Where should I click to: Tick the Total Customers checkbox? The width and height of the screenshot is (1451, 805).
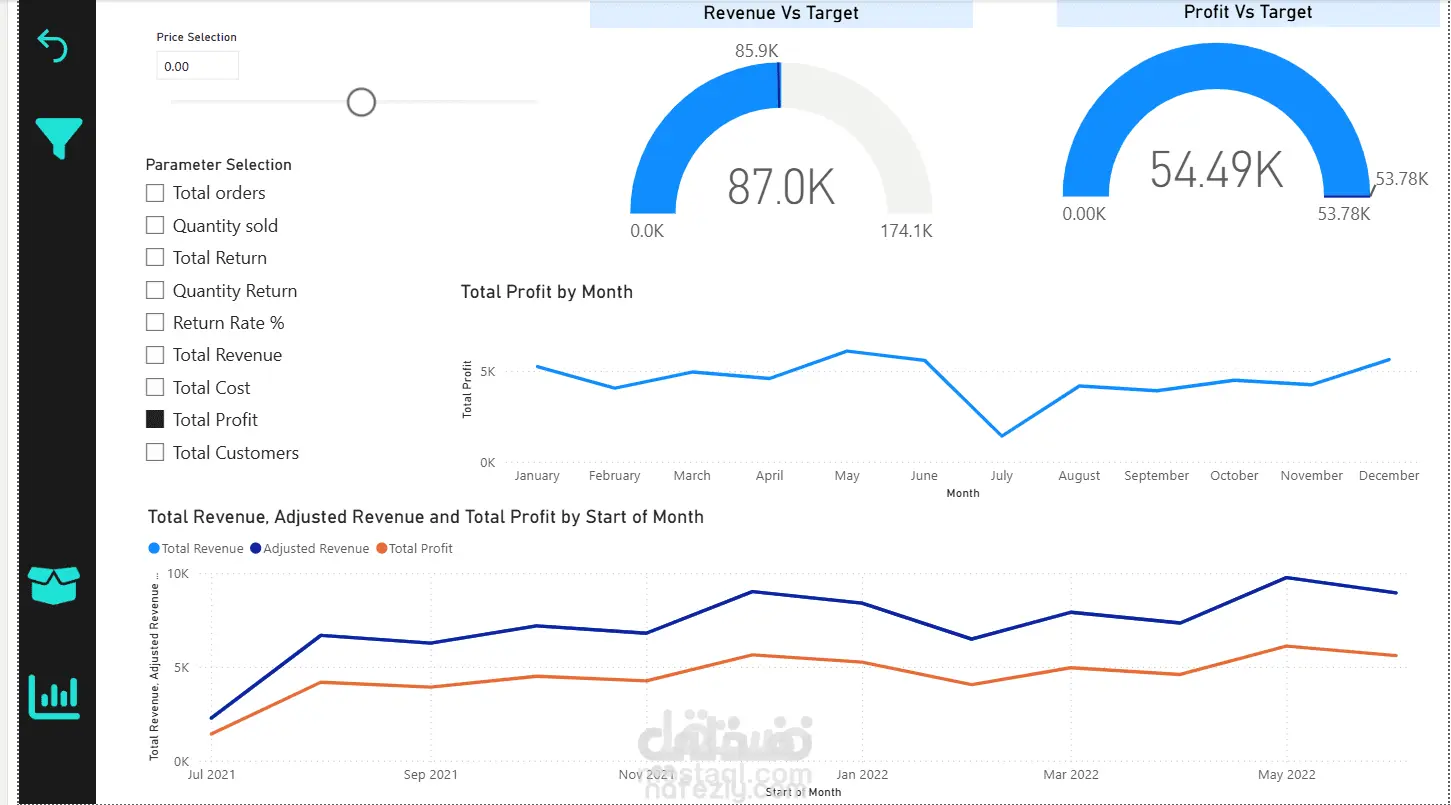[x=155, y=452]
